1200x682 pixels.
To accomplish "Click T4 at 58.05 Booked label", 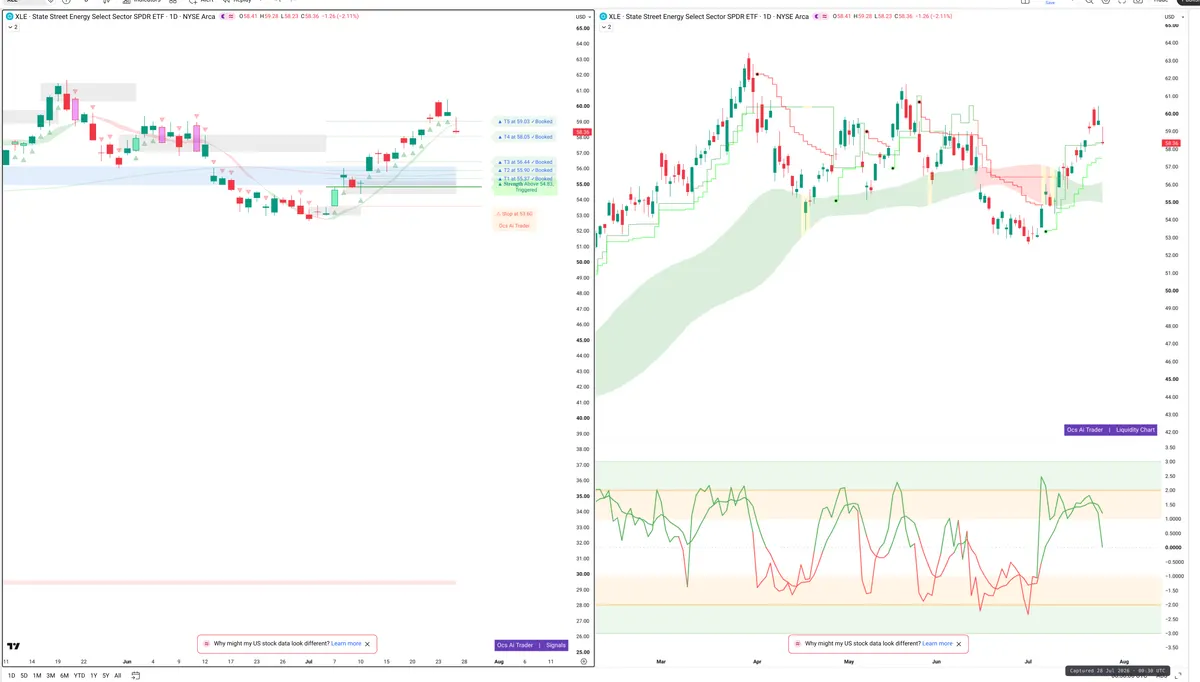I will 525,137.
